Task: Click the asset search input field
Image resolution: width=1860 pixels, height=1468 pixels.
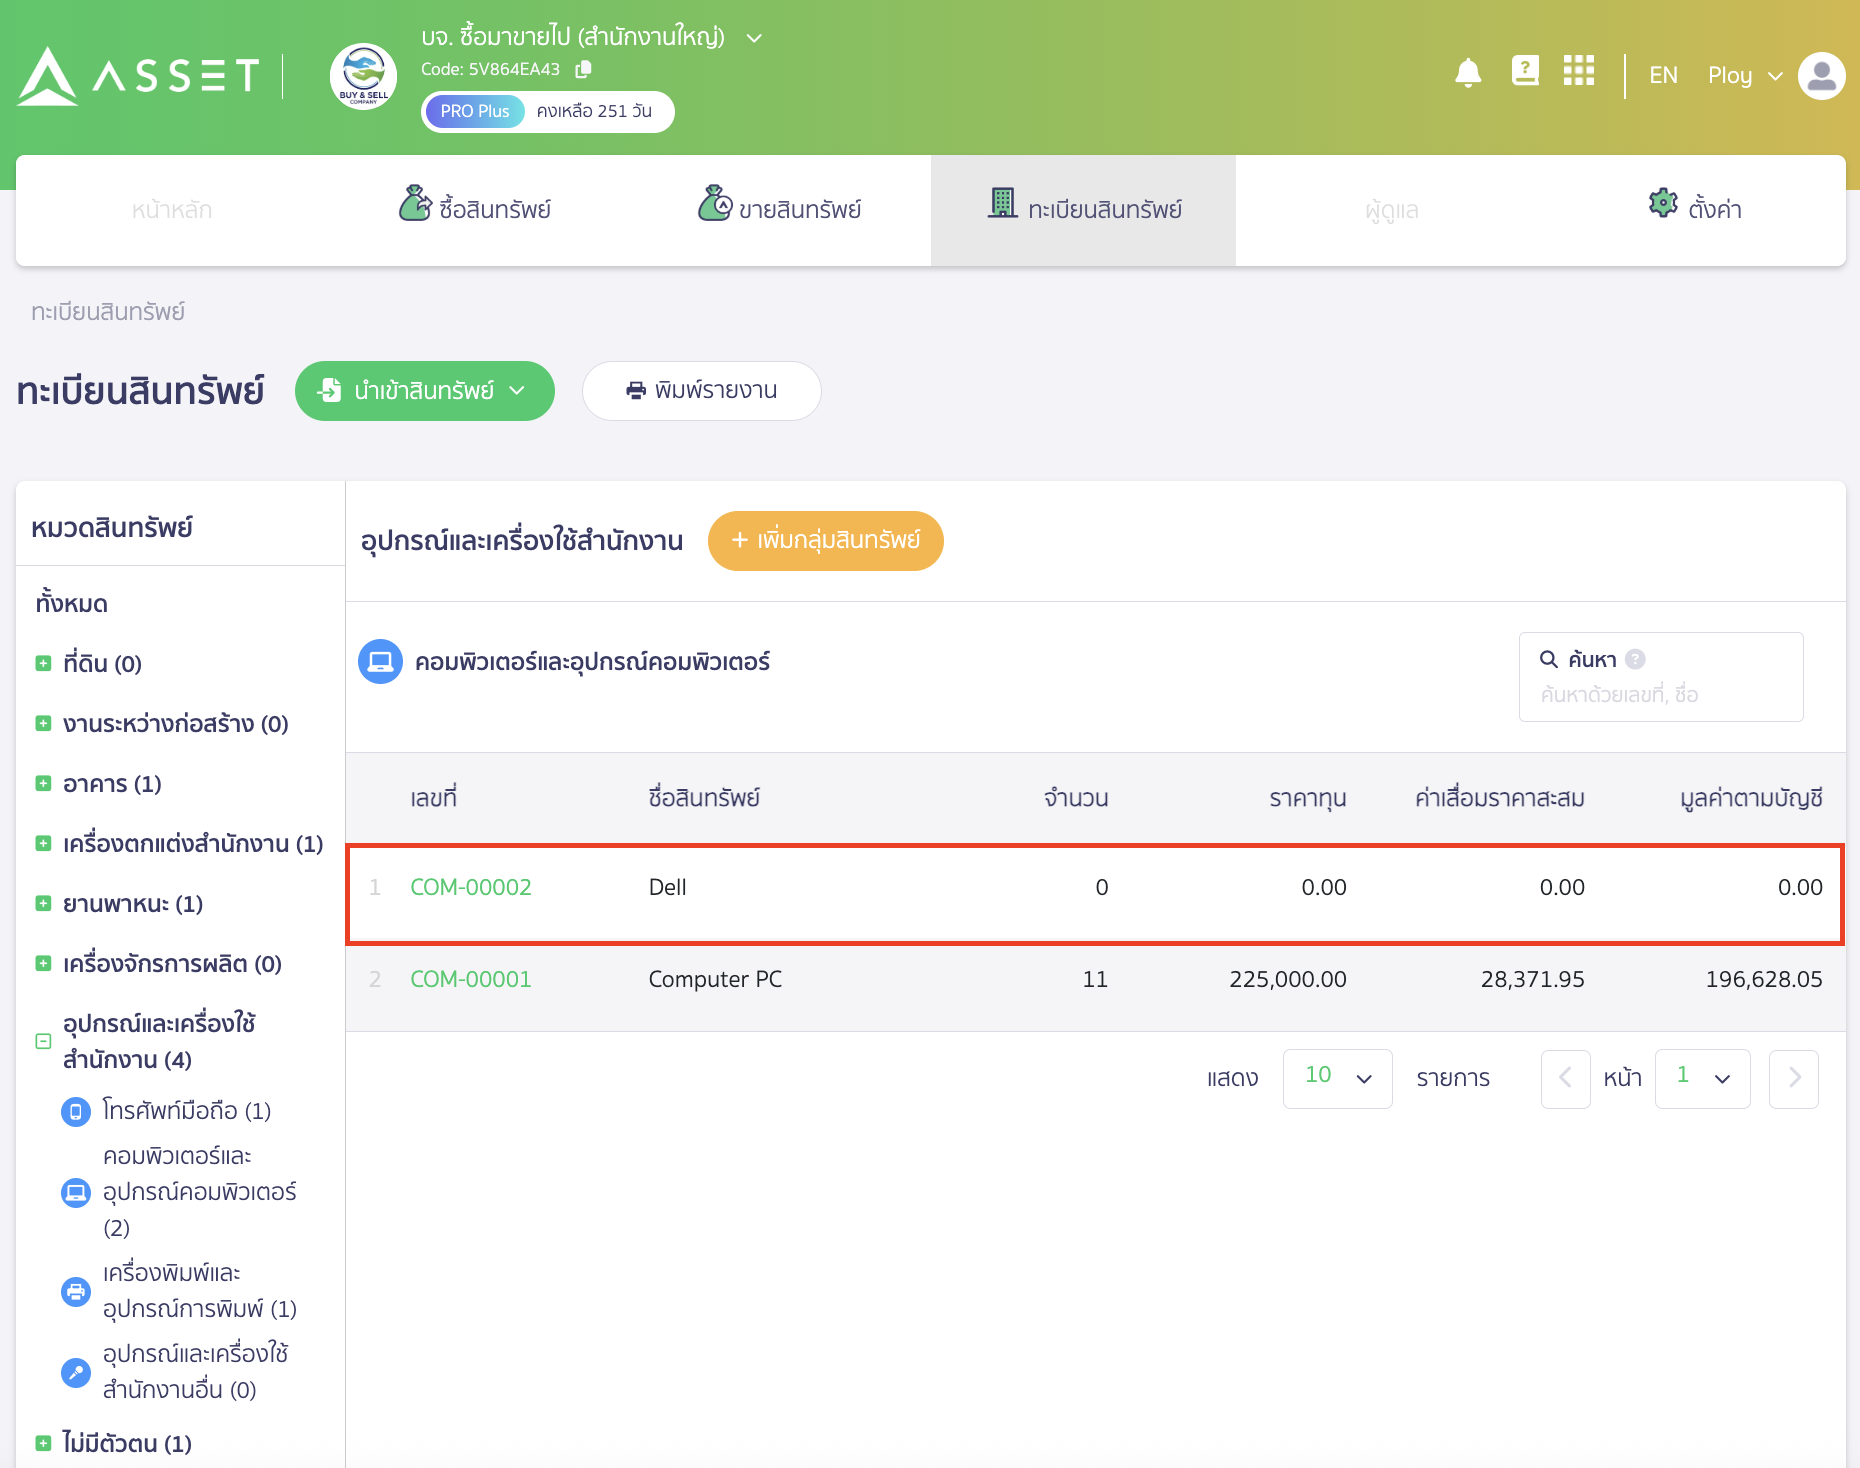Action: (x=1660, y=694)
